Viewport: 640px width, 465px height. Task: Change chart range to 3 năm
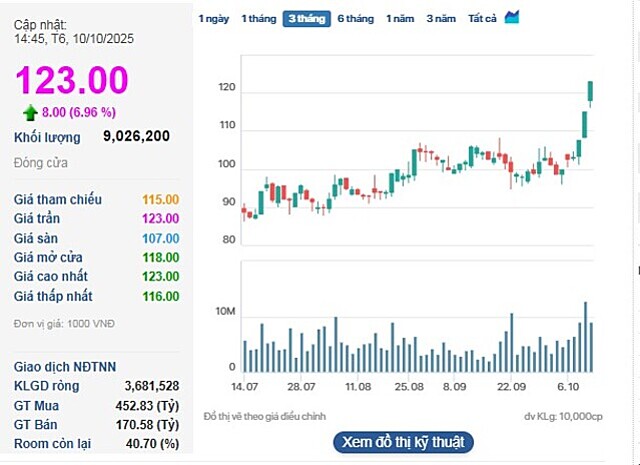pos(441,19)
